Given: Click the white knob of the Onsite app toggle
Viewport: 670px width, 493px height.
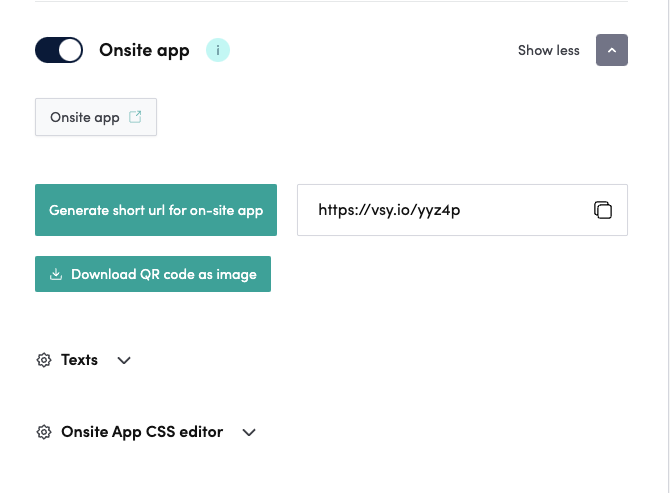Looking at the screenshot, I should coord(69,50).
